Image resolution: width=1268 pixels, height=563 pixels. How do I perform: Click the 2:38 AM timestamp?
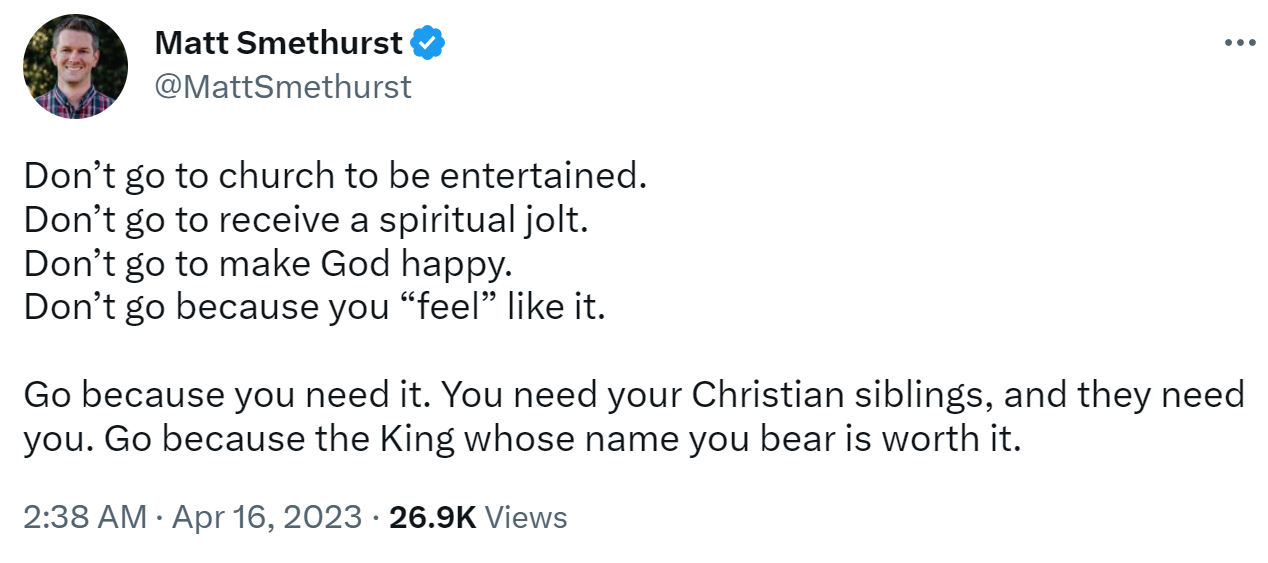[84, 517]
